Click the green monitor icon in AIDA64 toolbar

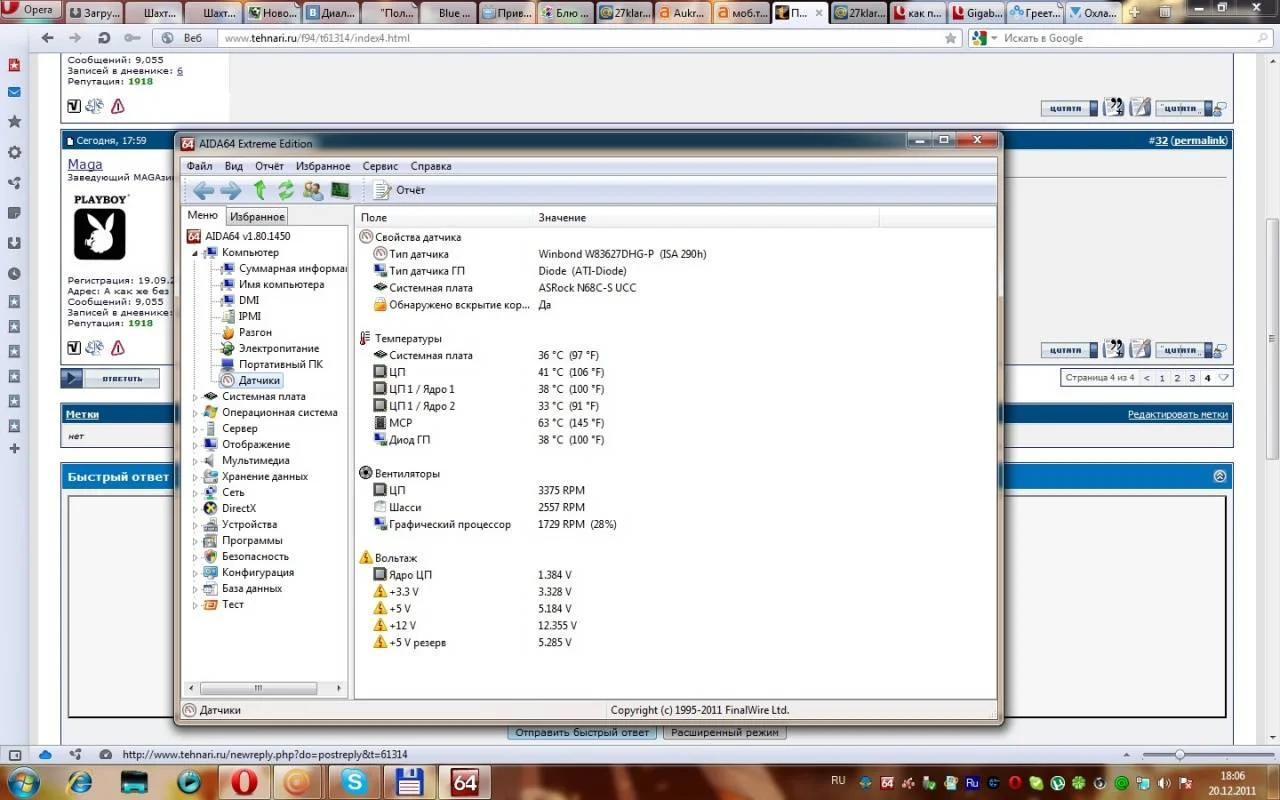click(x=340, y=190)
